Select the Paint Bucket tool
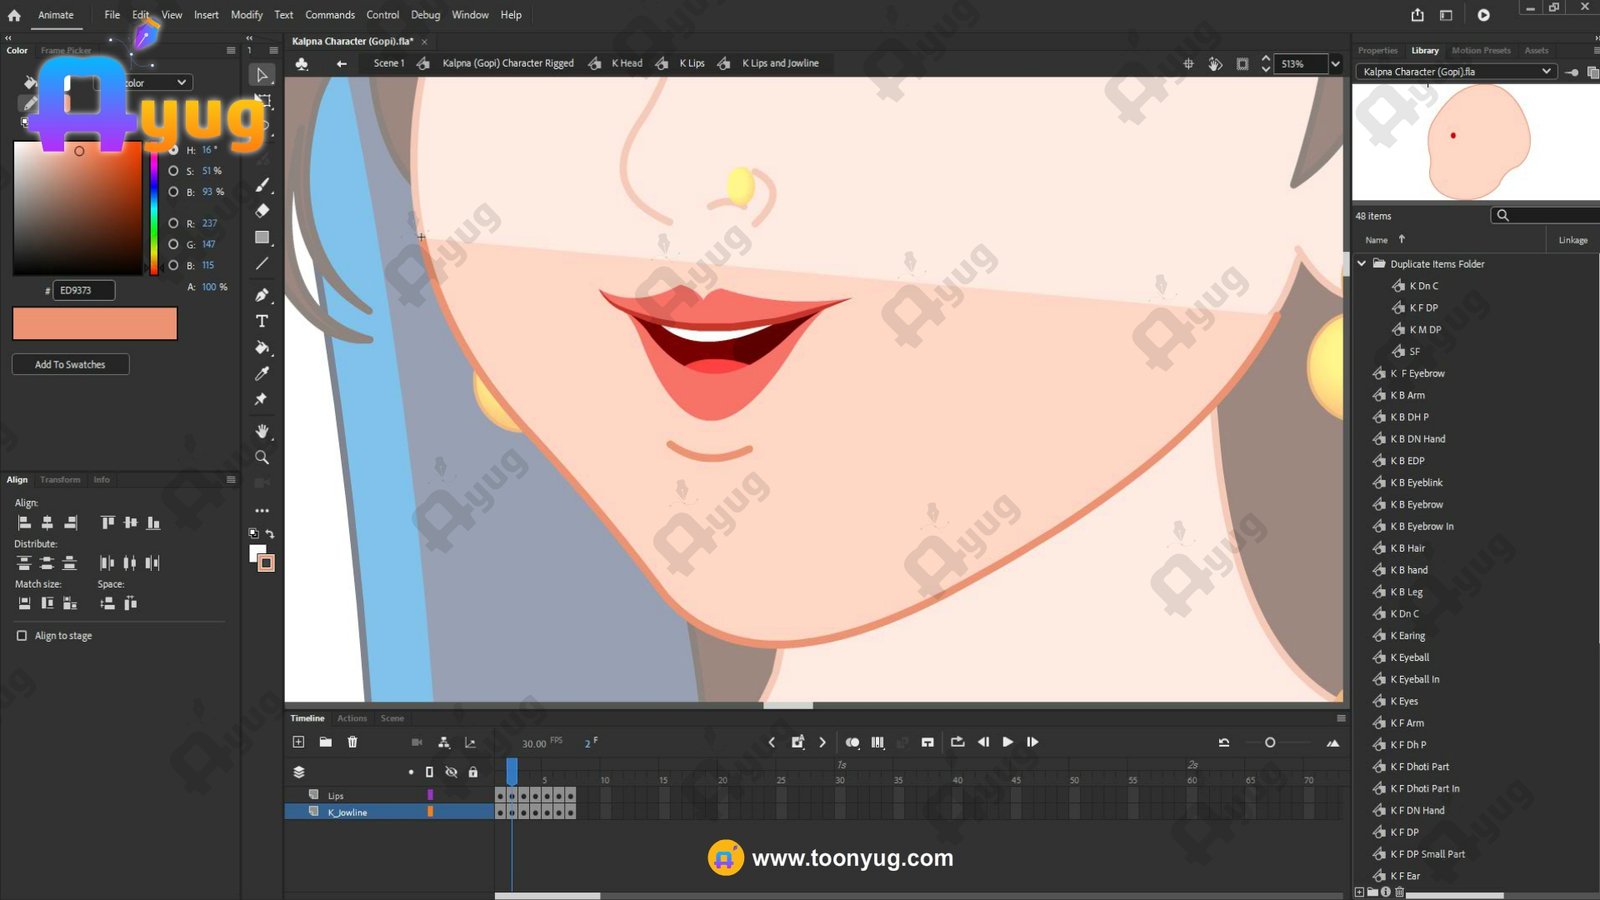 (x=262, y=347)
